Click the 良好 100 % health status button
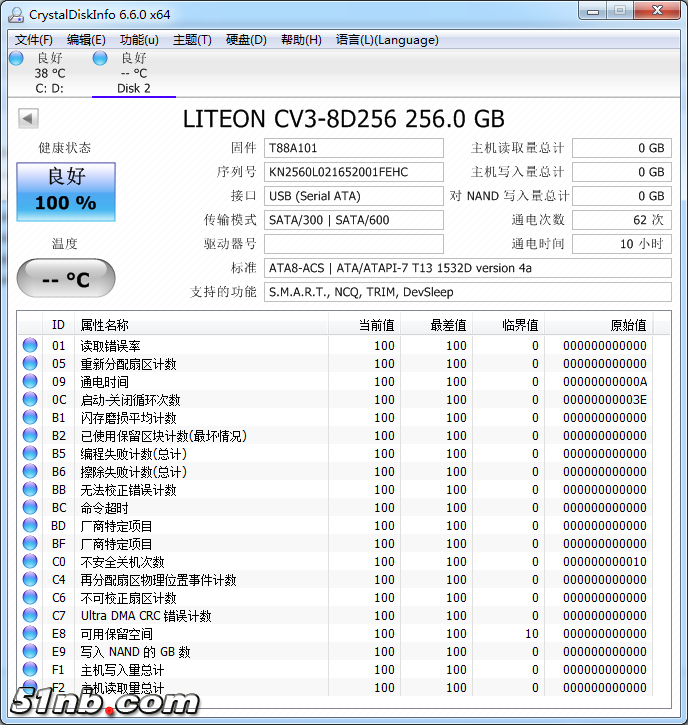 (66, 191)
